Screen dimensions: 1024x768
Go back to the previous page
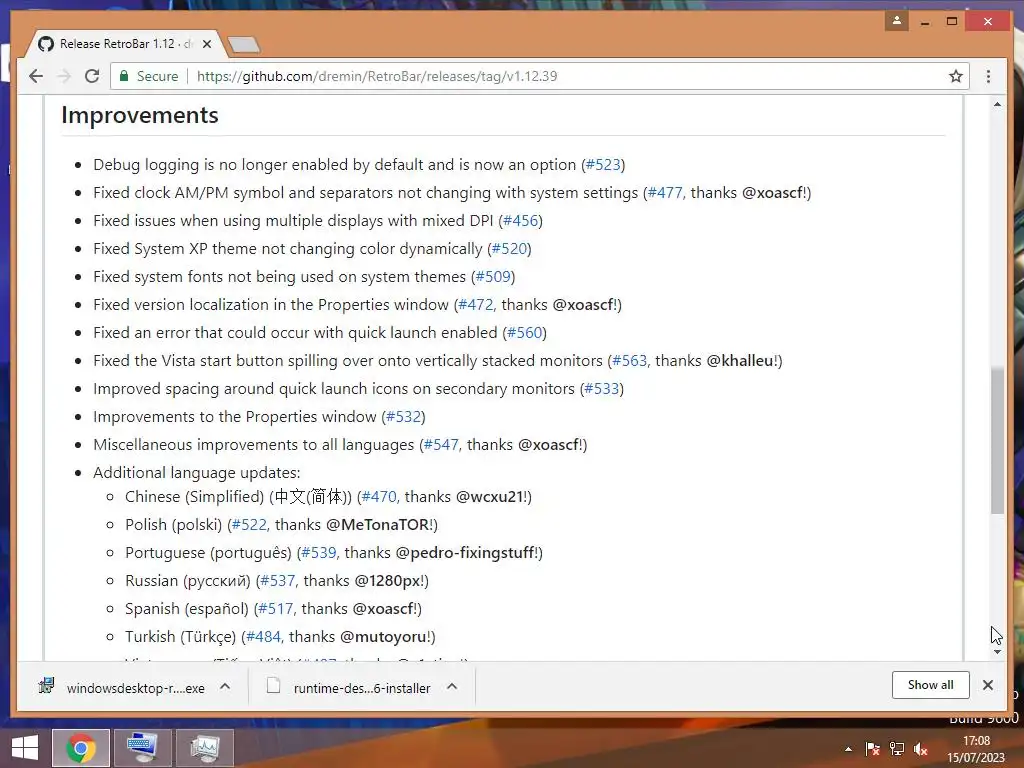36,76
